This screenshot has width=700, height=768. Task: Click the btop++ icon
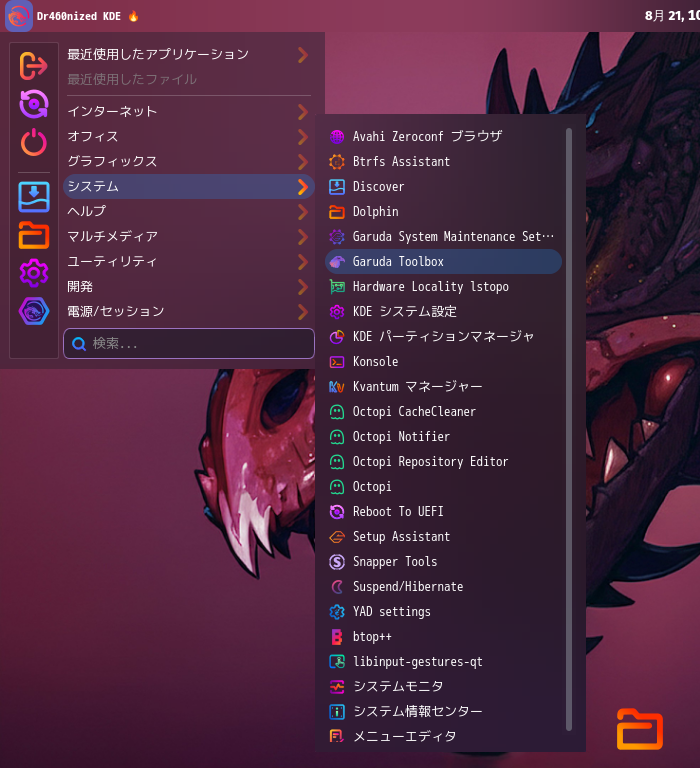tap(337, 637)
